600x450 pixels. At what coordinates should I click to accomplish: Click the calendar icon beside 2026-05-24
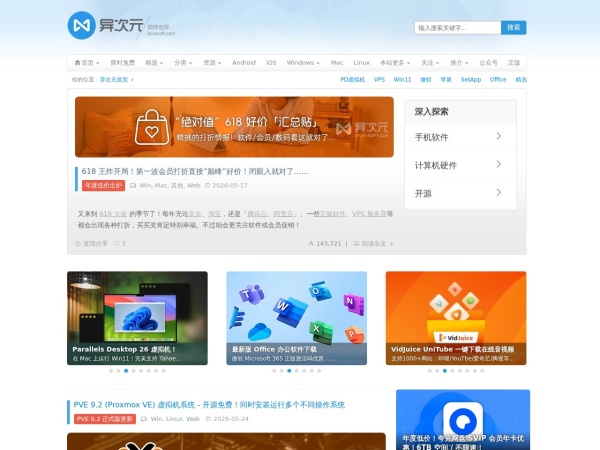[209, 419]
